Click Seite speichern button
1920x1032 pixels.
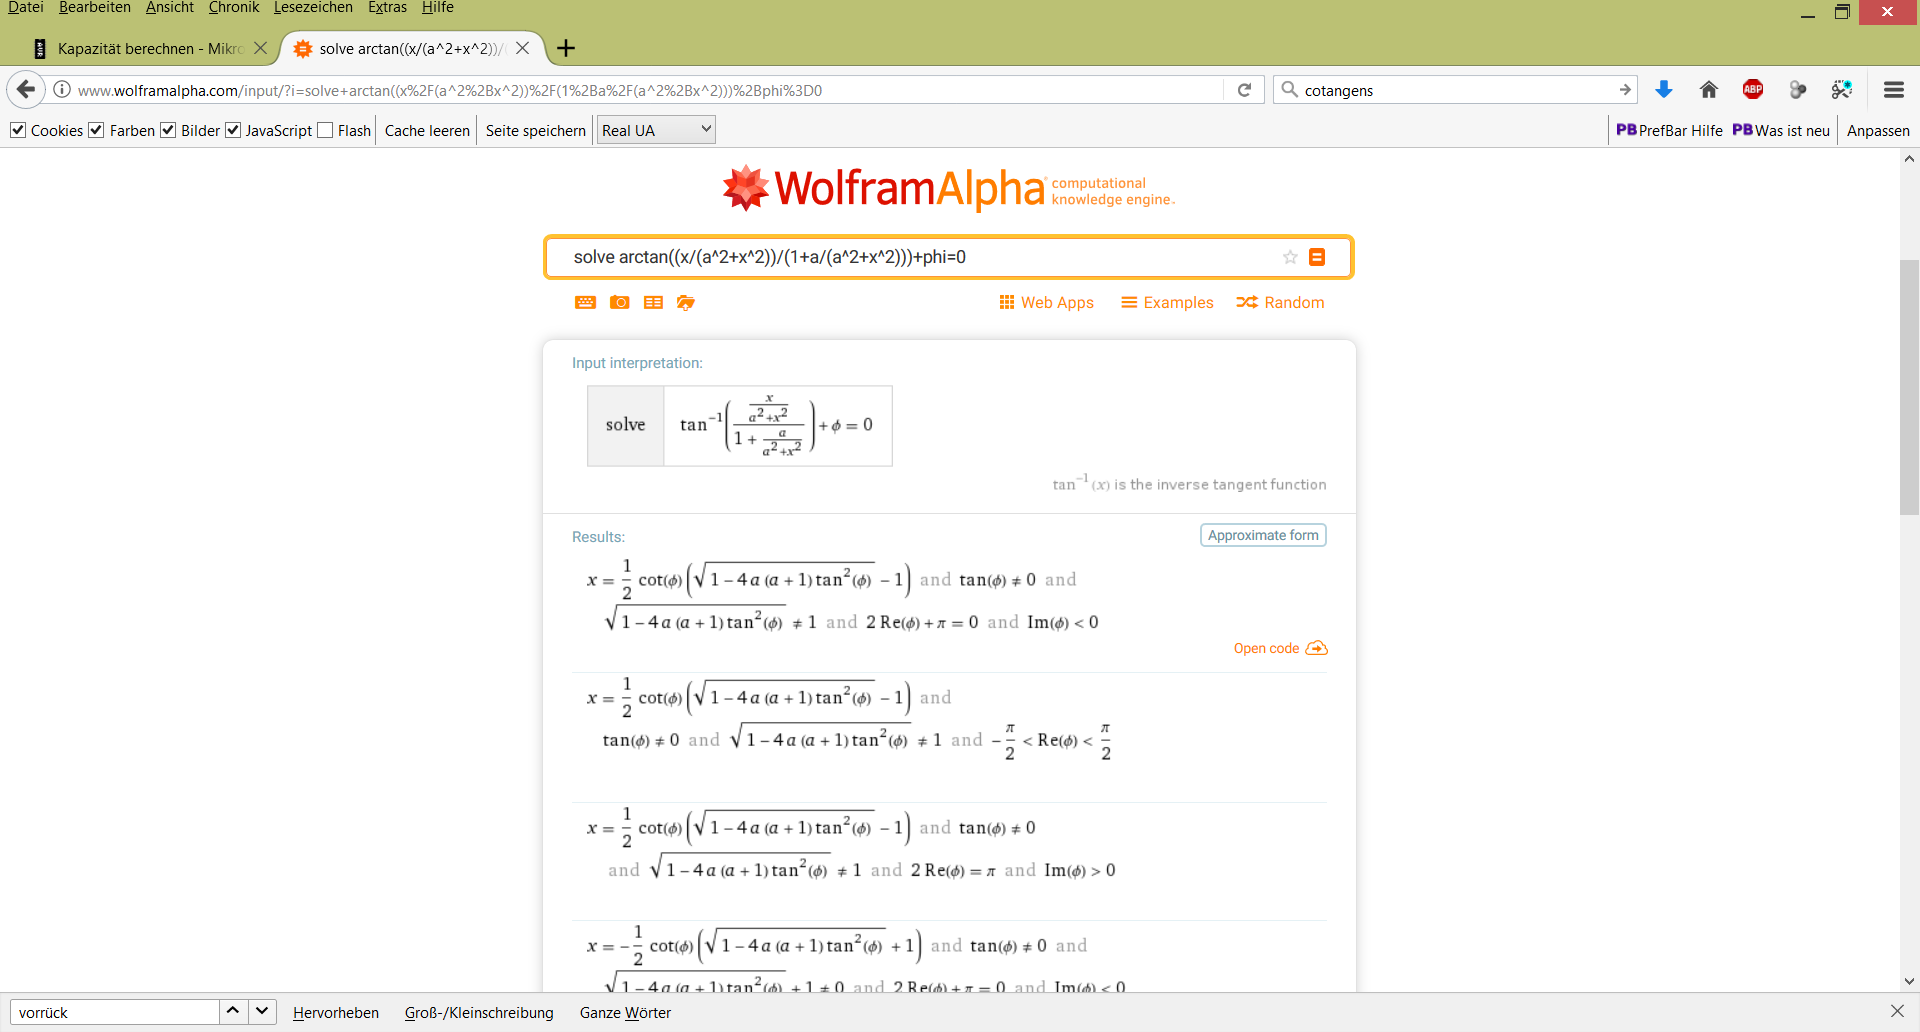pyautogui.click(x=536, y=130)
